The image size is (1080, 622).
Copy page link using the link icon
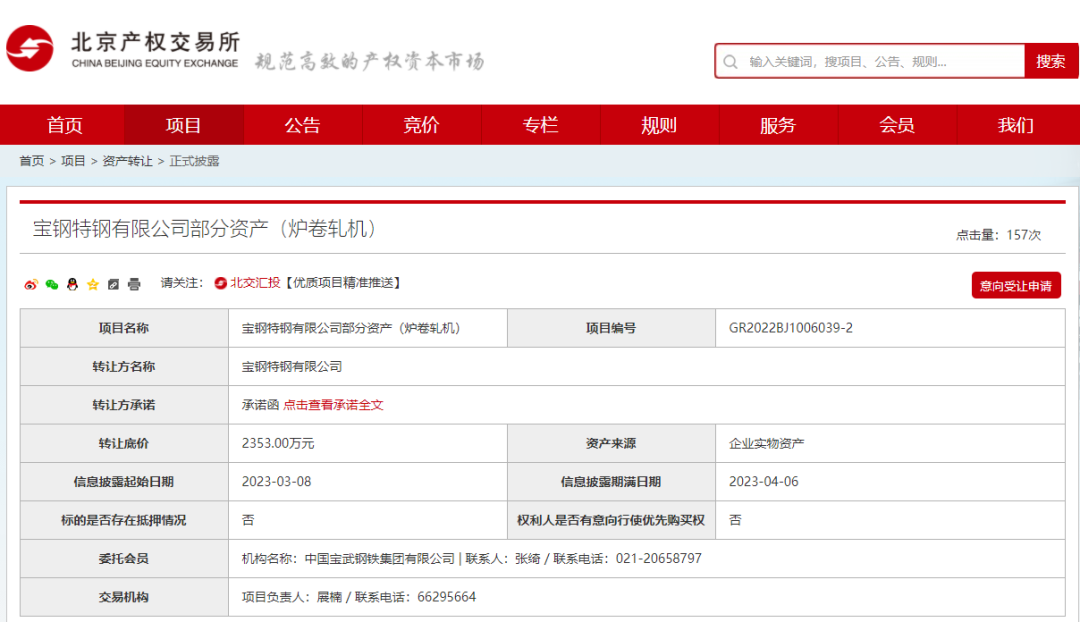114,284
